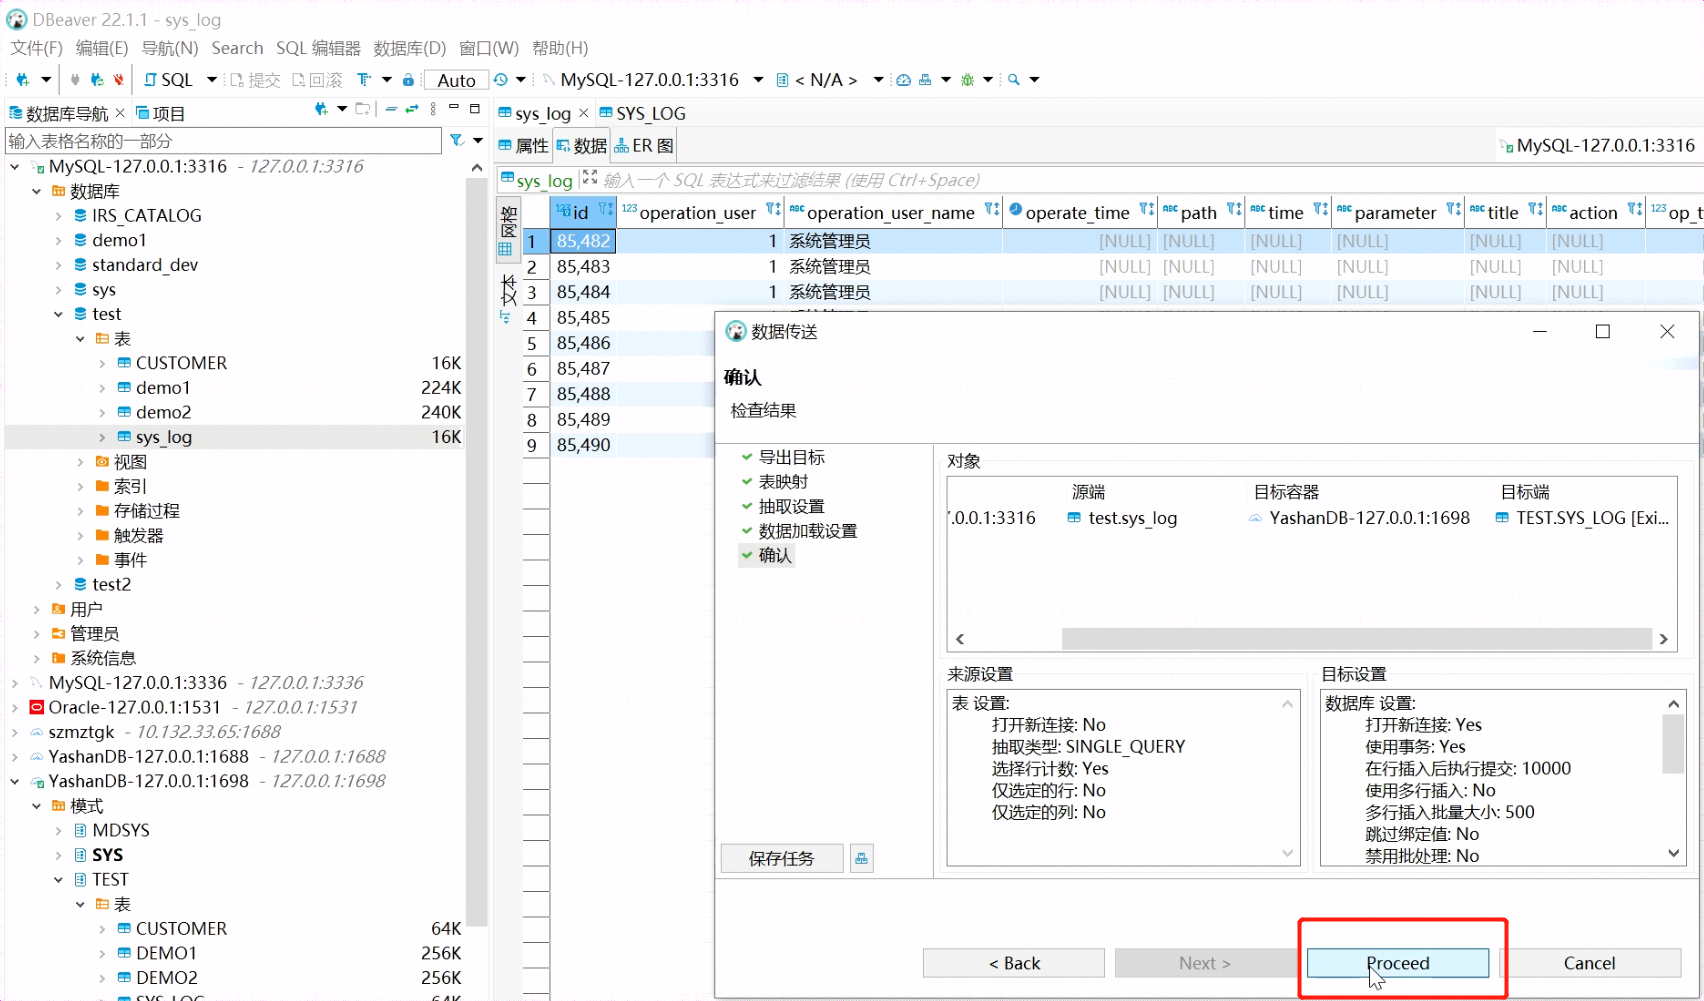
Task: Switch to the SYS_LOG editor tab
Action: pyautogui.click(x=642, y=113)
